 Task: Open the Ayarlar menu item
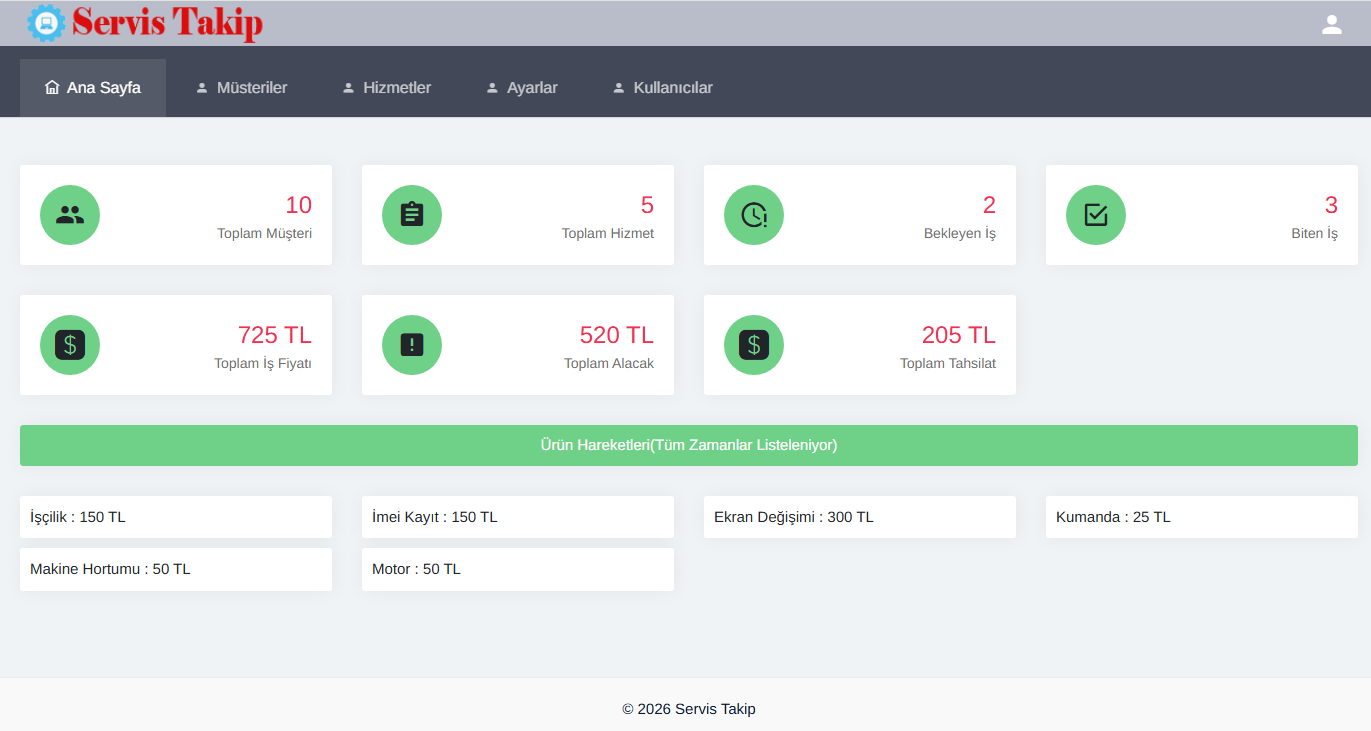[522, 88]
